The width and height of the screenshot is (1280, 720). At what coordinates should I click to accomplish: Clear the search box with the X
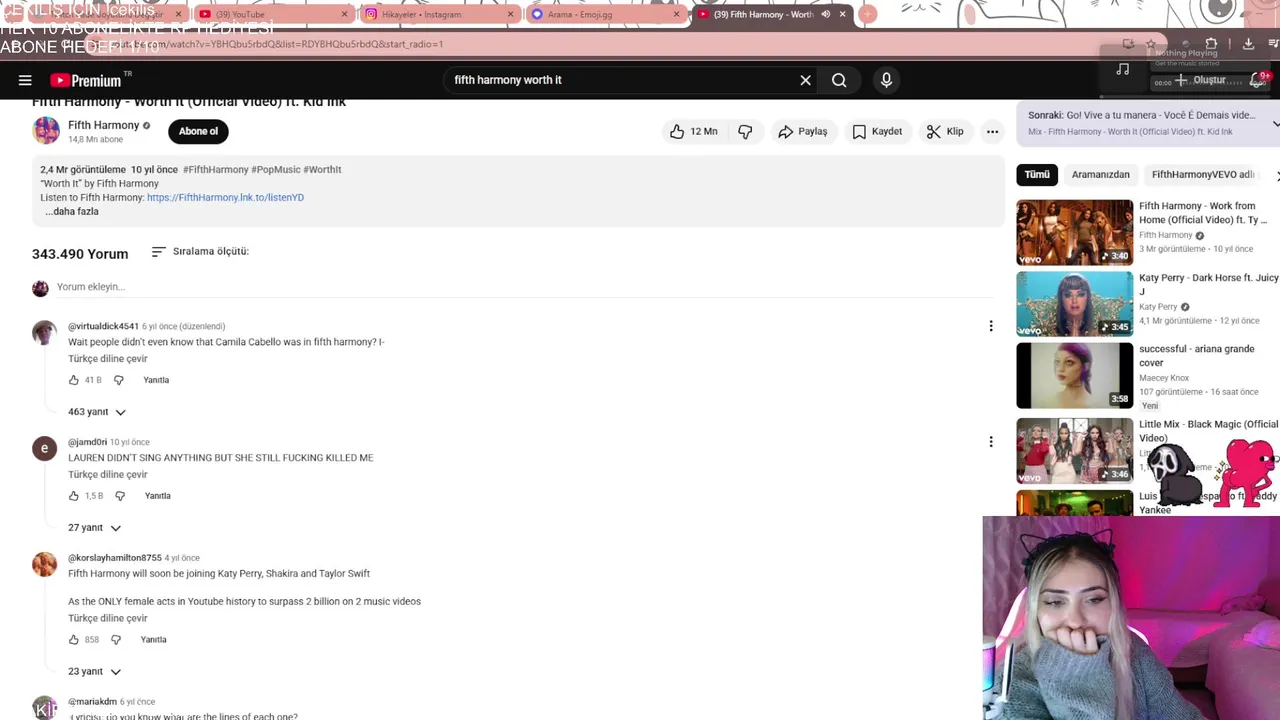[x=805, y=80]
